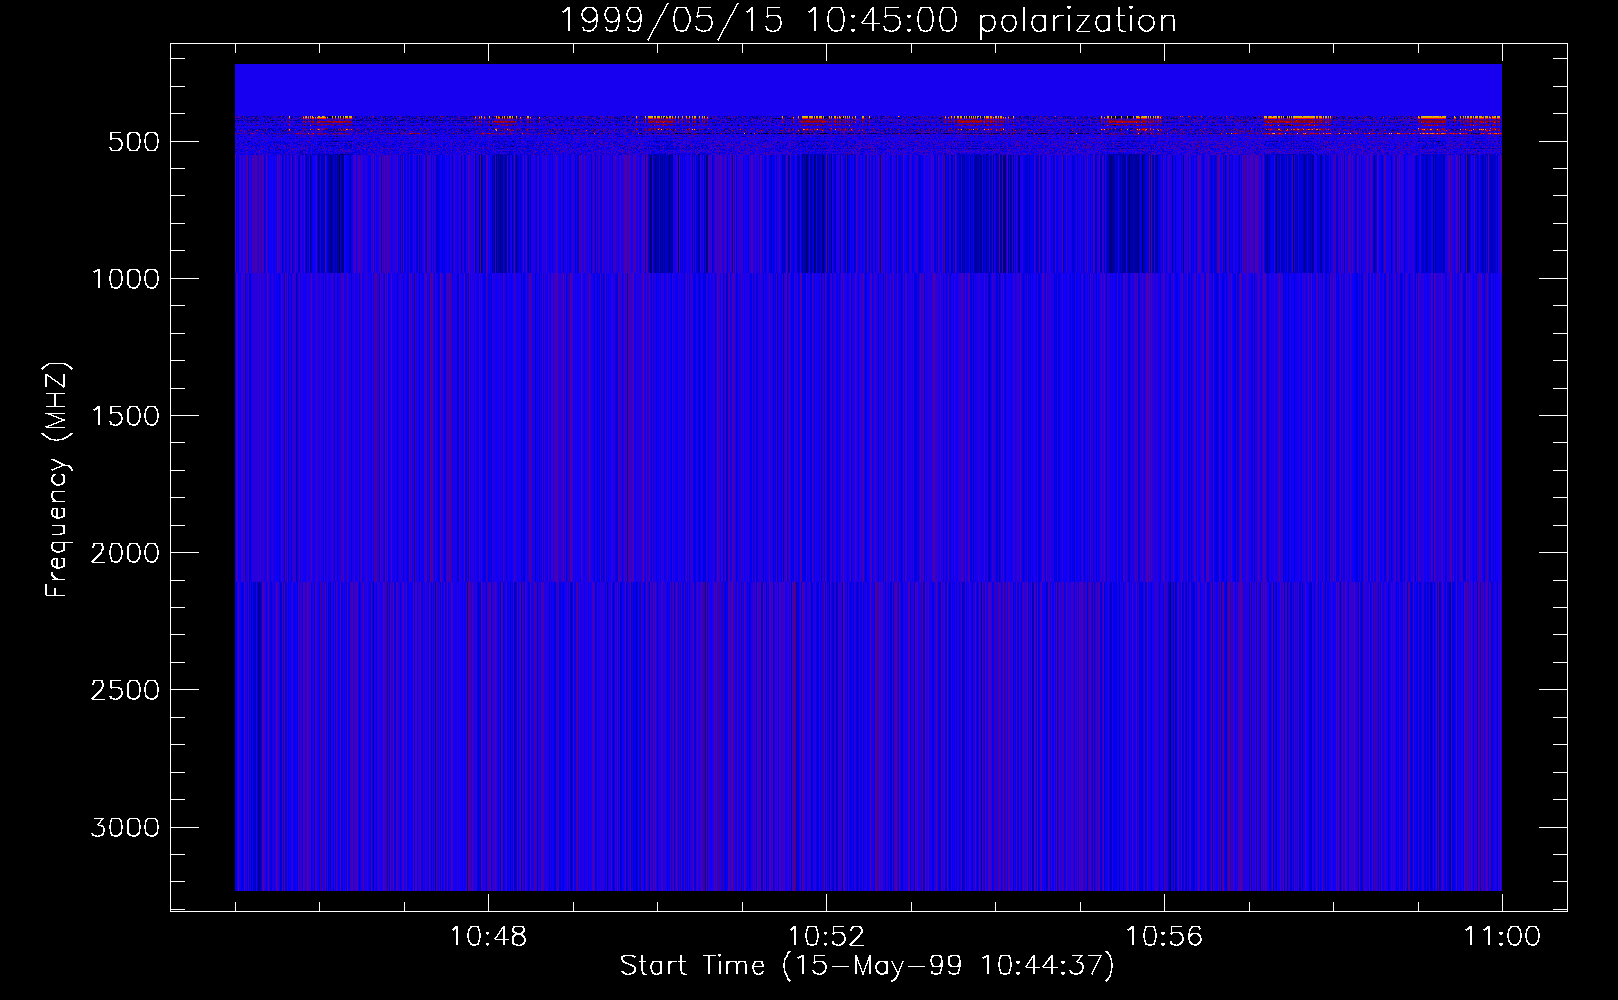
Task: Click the 3000 frequency tick label
Action: click(x=125, y=827)
